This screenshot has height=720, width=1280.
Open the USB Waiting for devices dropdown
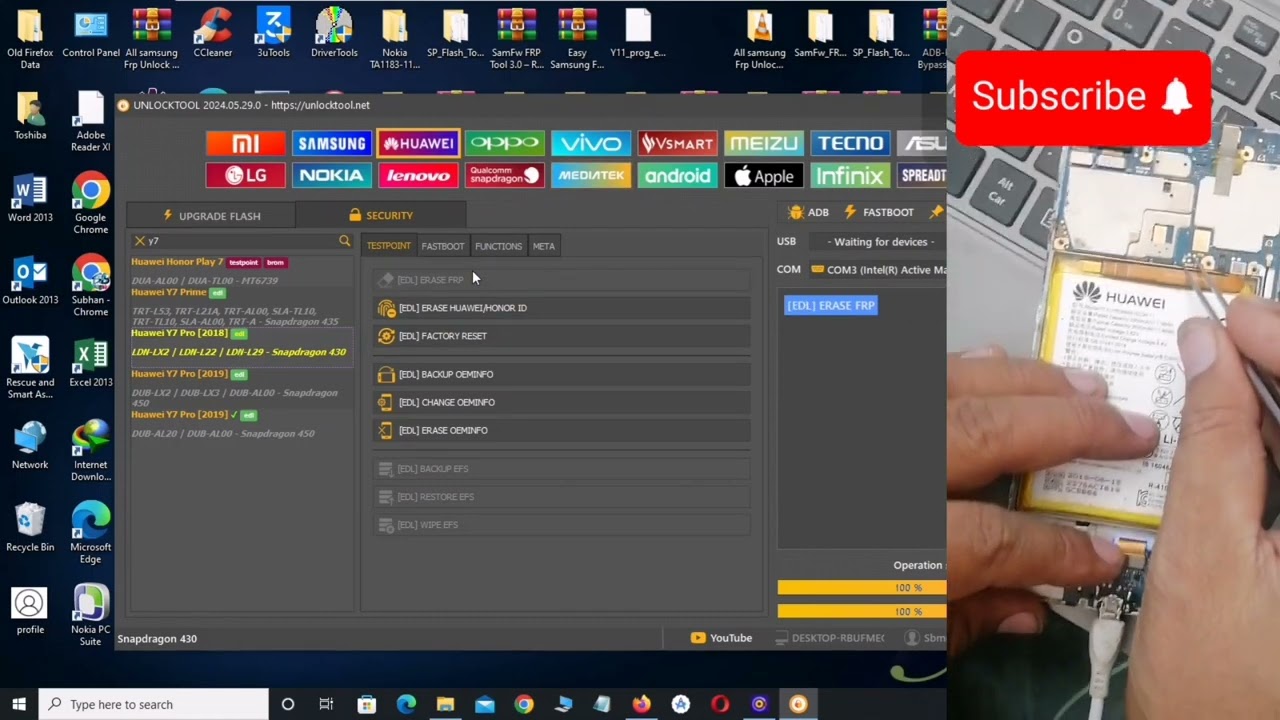[880, 241]
